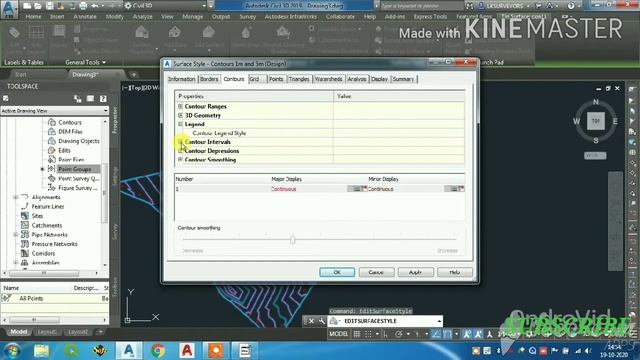Open the General Tools panel dropdown
This screenshot has height=360, width=640.
tap(85, 62)
